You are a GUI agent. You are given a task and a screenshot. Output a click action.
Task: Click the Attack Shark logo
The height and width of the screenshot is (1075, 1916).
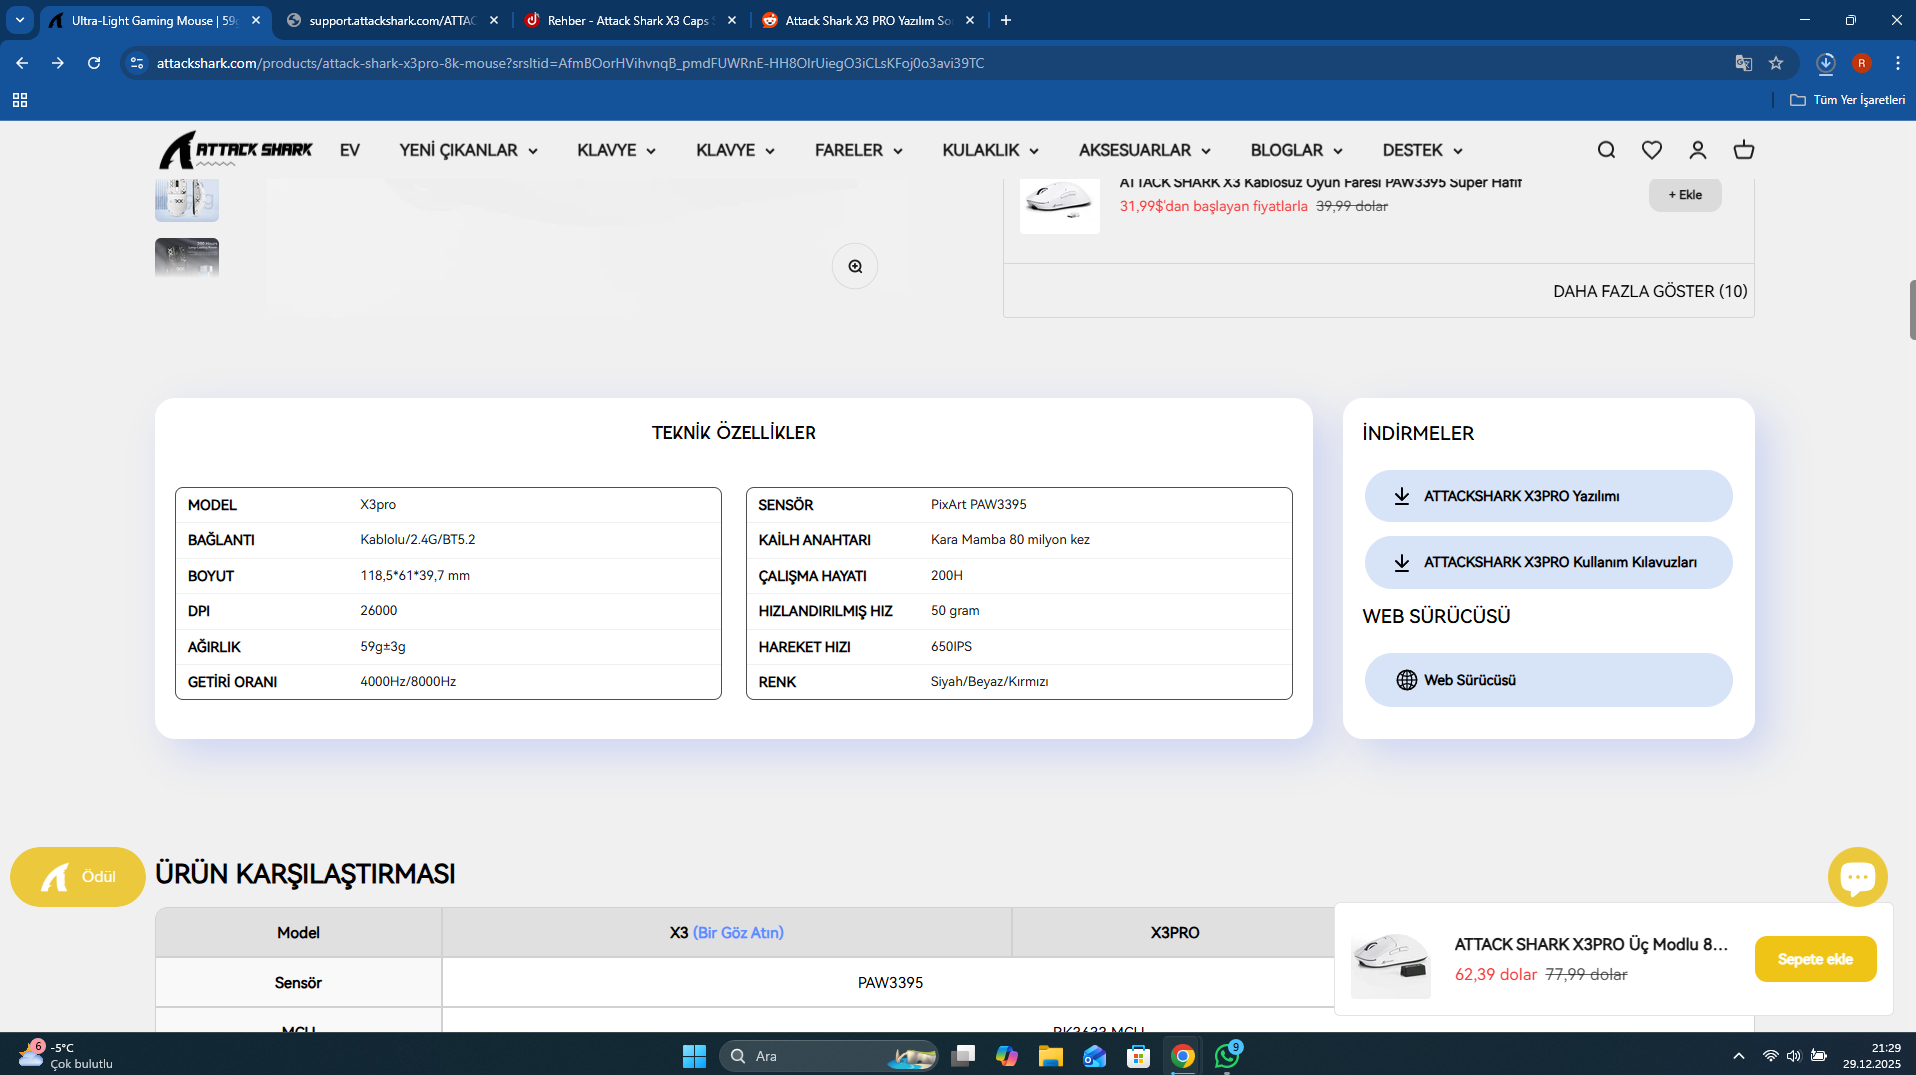click(236, 150)
